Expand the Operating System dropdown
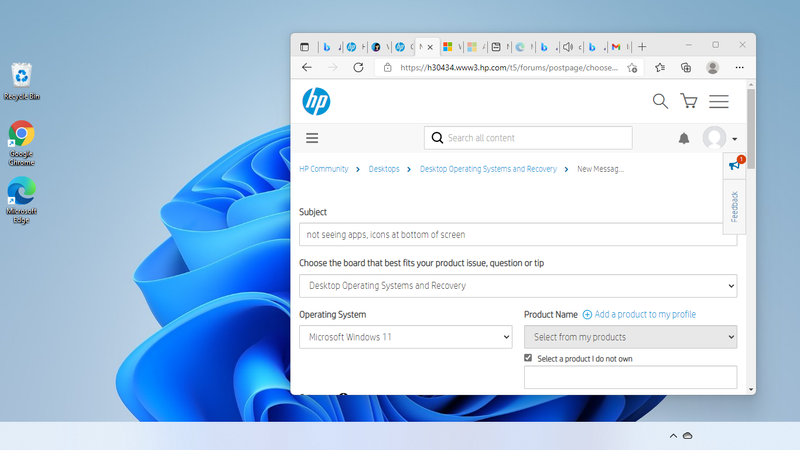Viewport: 800px width, 450px height. click(405, 337)
